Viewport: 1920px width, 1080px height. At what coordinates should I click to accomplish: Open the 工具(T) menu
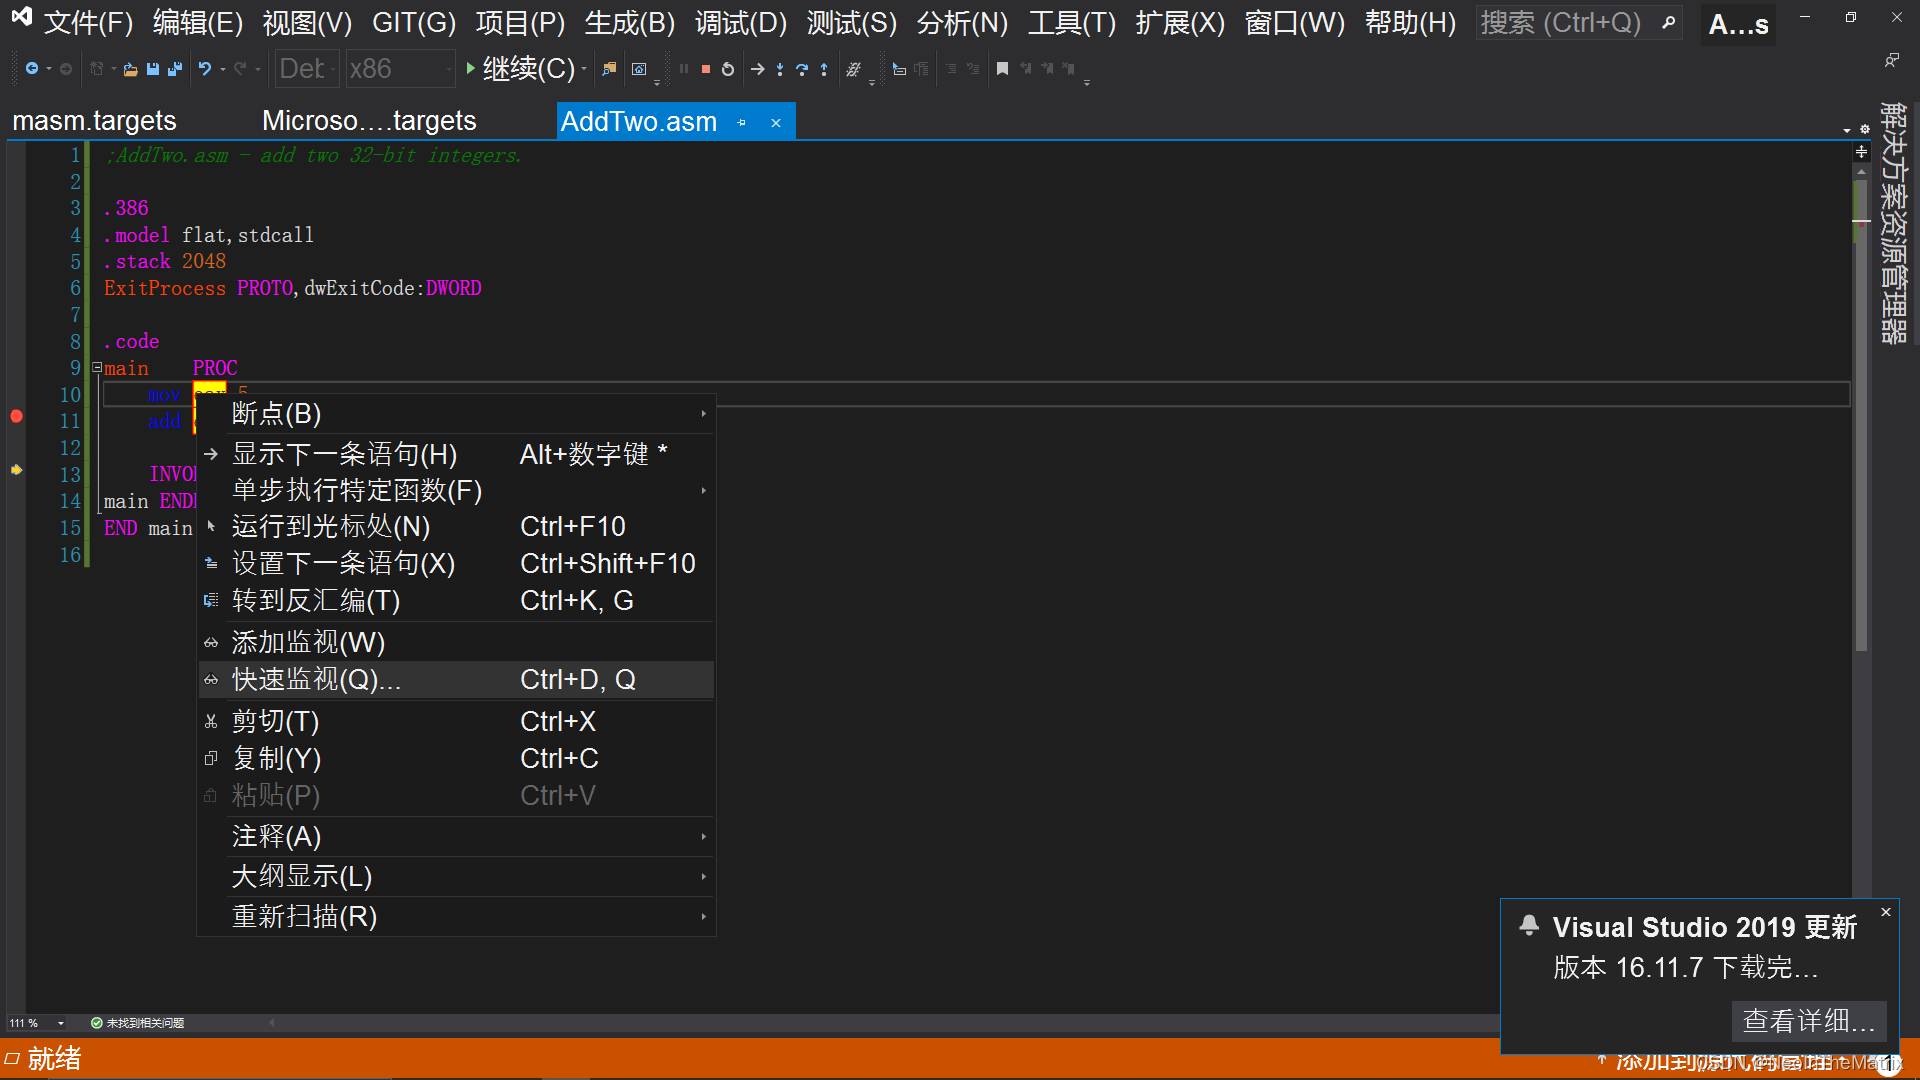pos(1072,22)
